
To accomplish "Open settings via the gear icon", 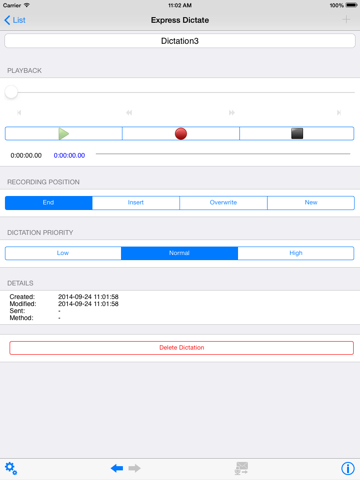I will click(11, 468).
